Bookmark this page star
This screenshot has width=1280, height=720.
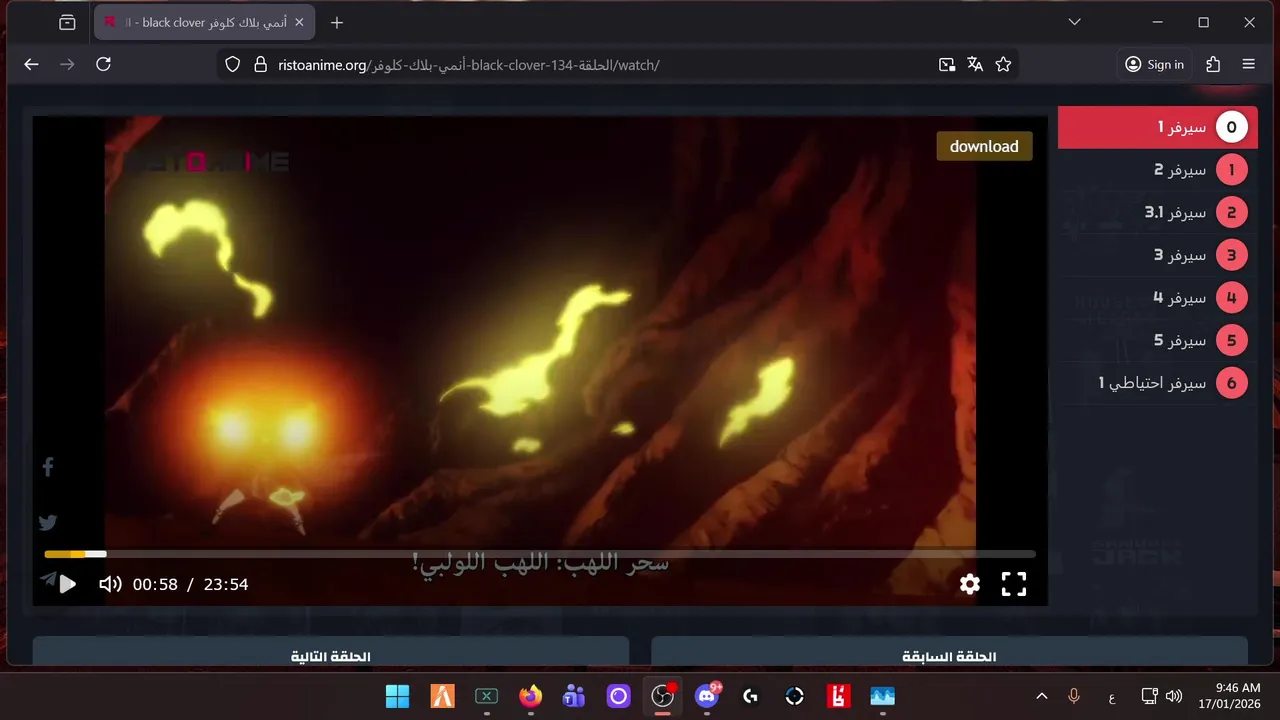1003,64
